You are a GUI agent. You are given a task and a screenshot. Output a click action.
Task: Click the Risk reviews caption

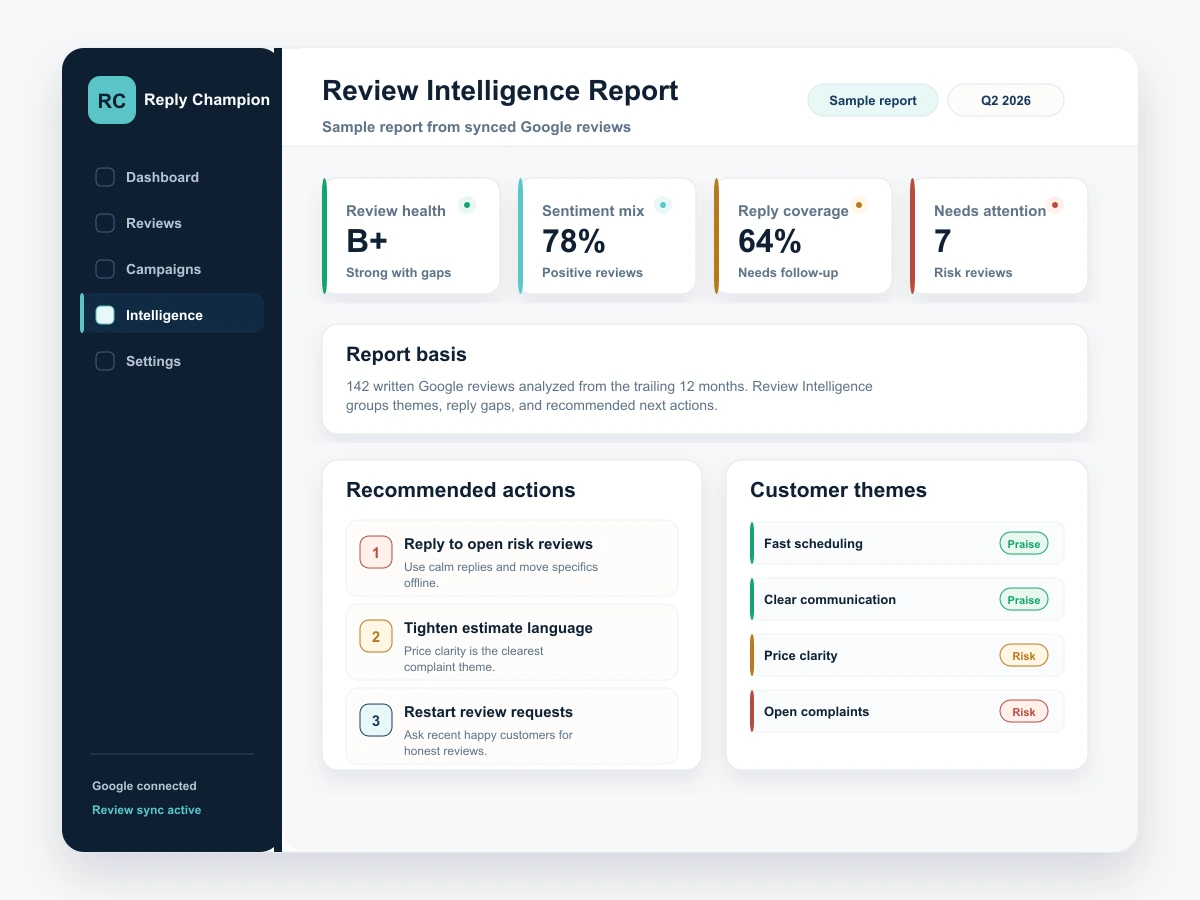[x=973, y=273]
